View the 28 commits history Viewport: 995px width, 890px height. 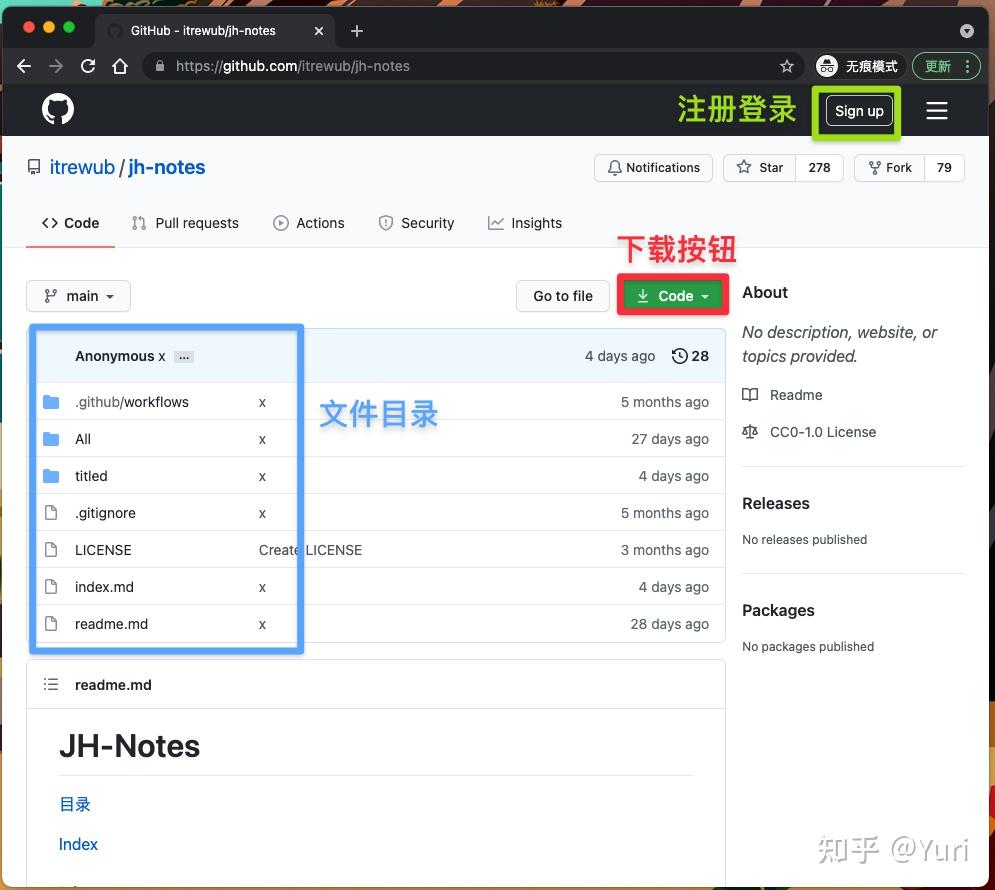[690, 357]
